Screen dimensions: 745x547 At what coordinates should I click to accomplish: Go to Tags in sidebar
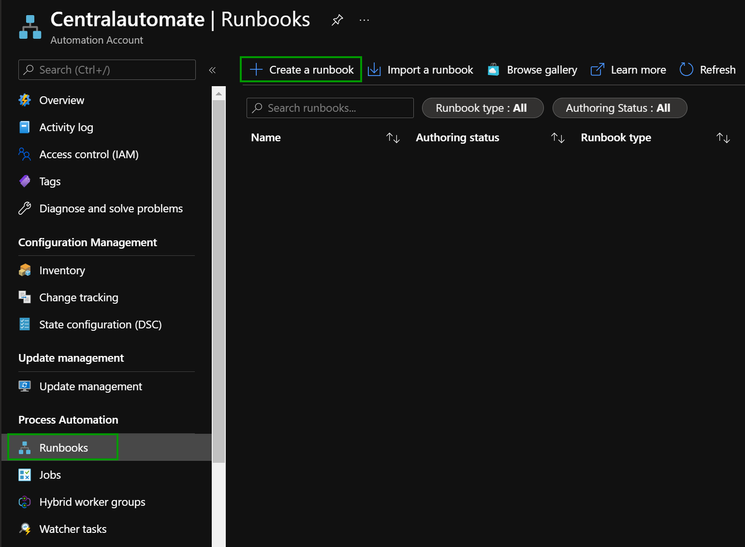[x=50, y=182]
